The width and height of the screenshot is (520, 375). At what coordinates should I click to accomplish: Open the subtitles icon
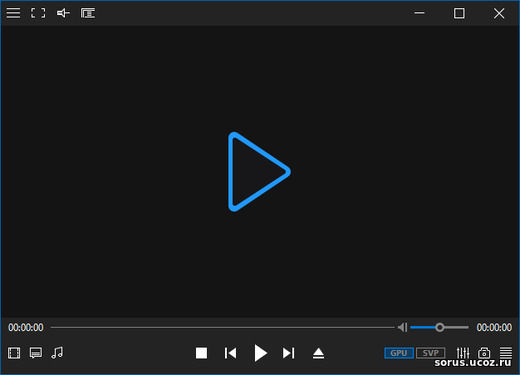[36, 353]
